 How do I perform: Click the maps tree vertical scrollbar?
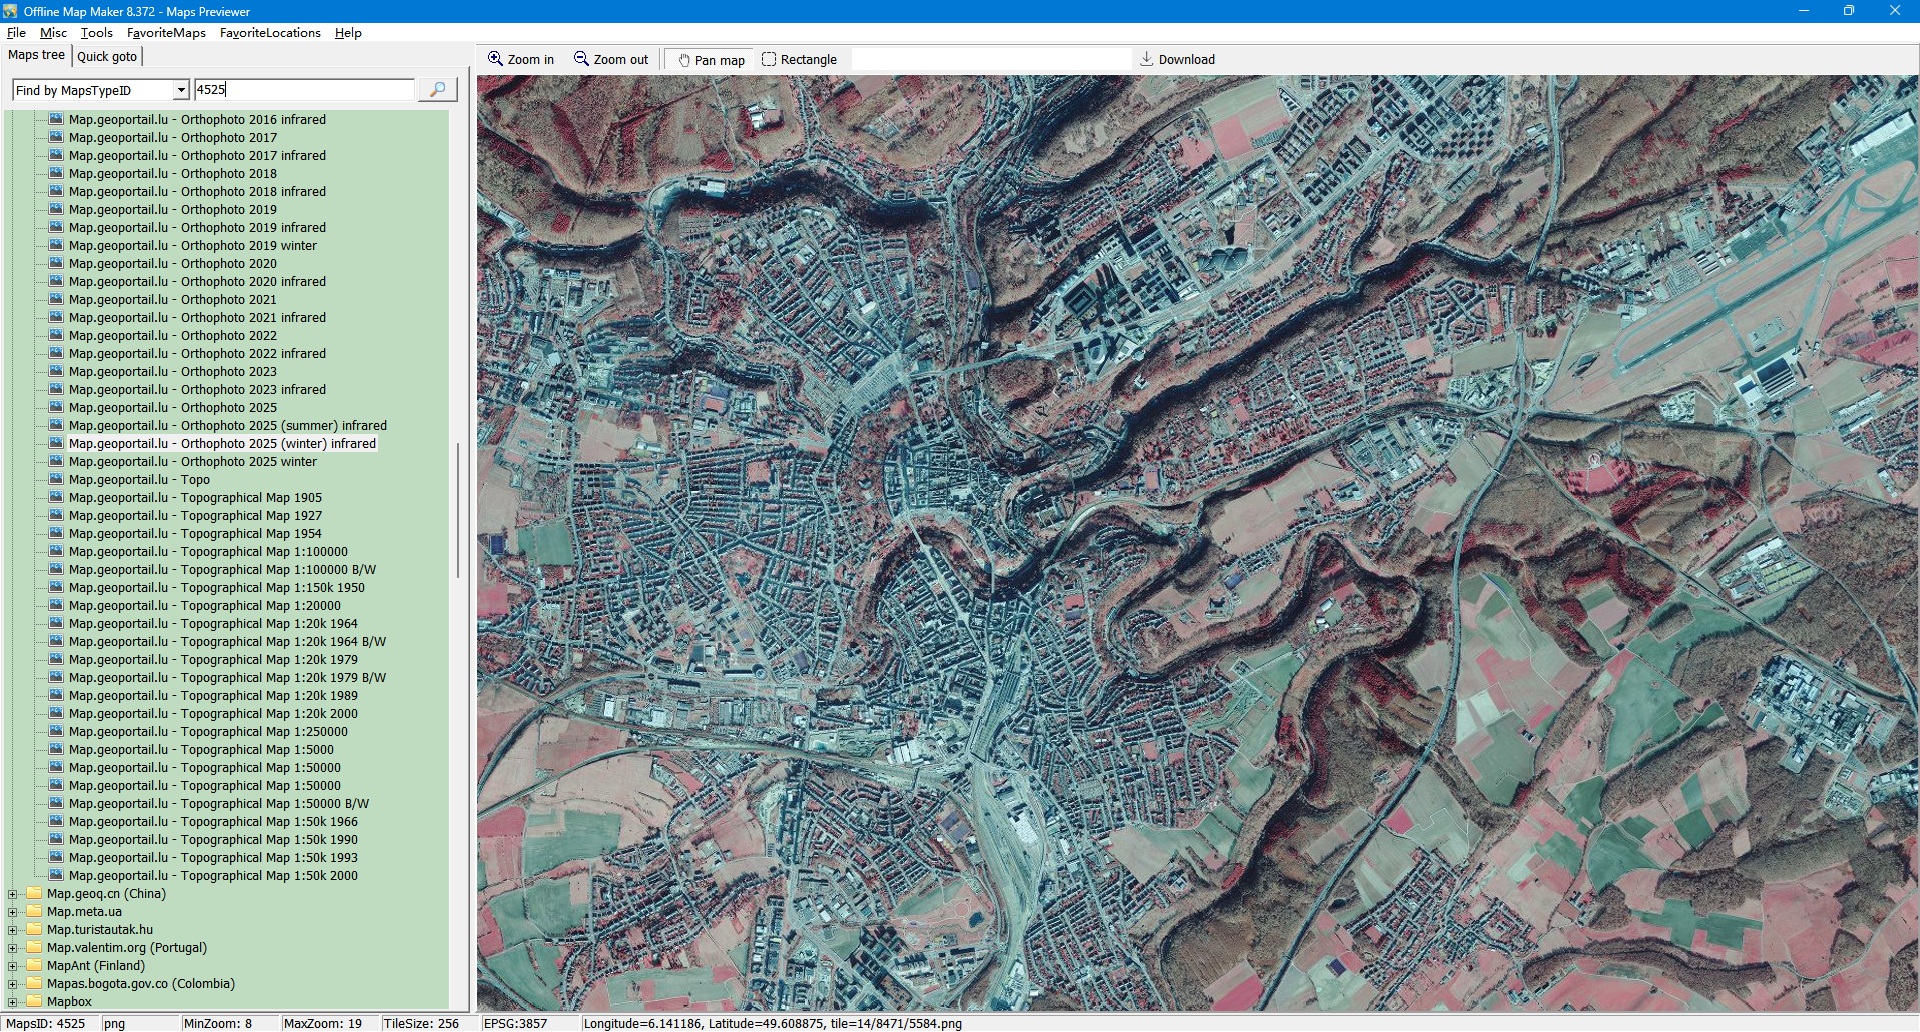coord(458,510)
